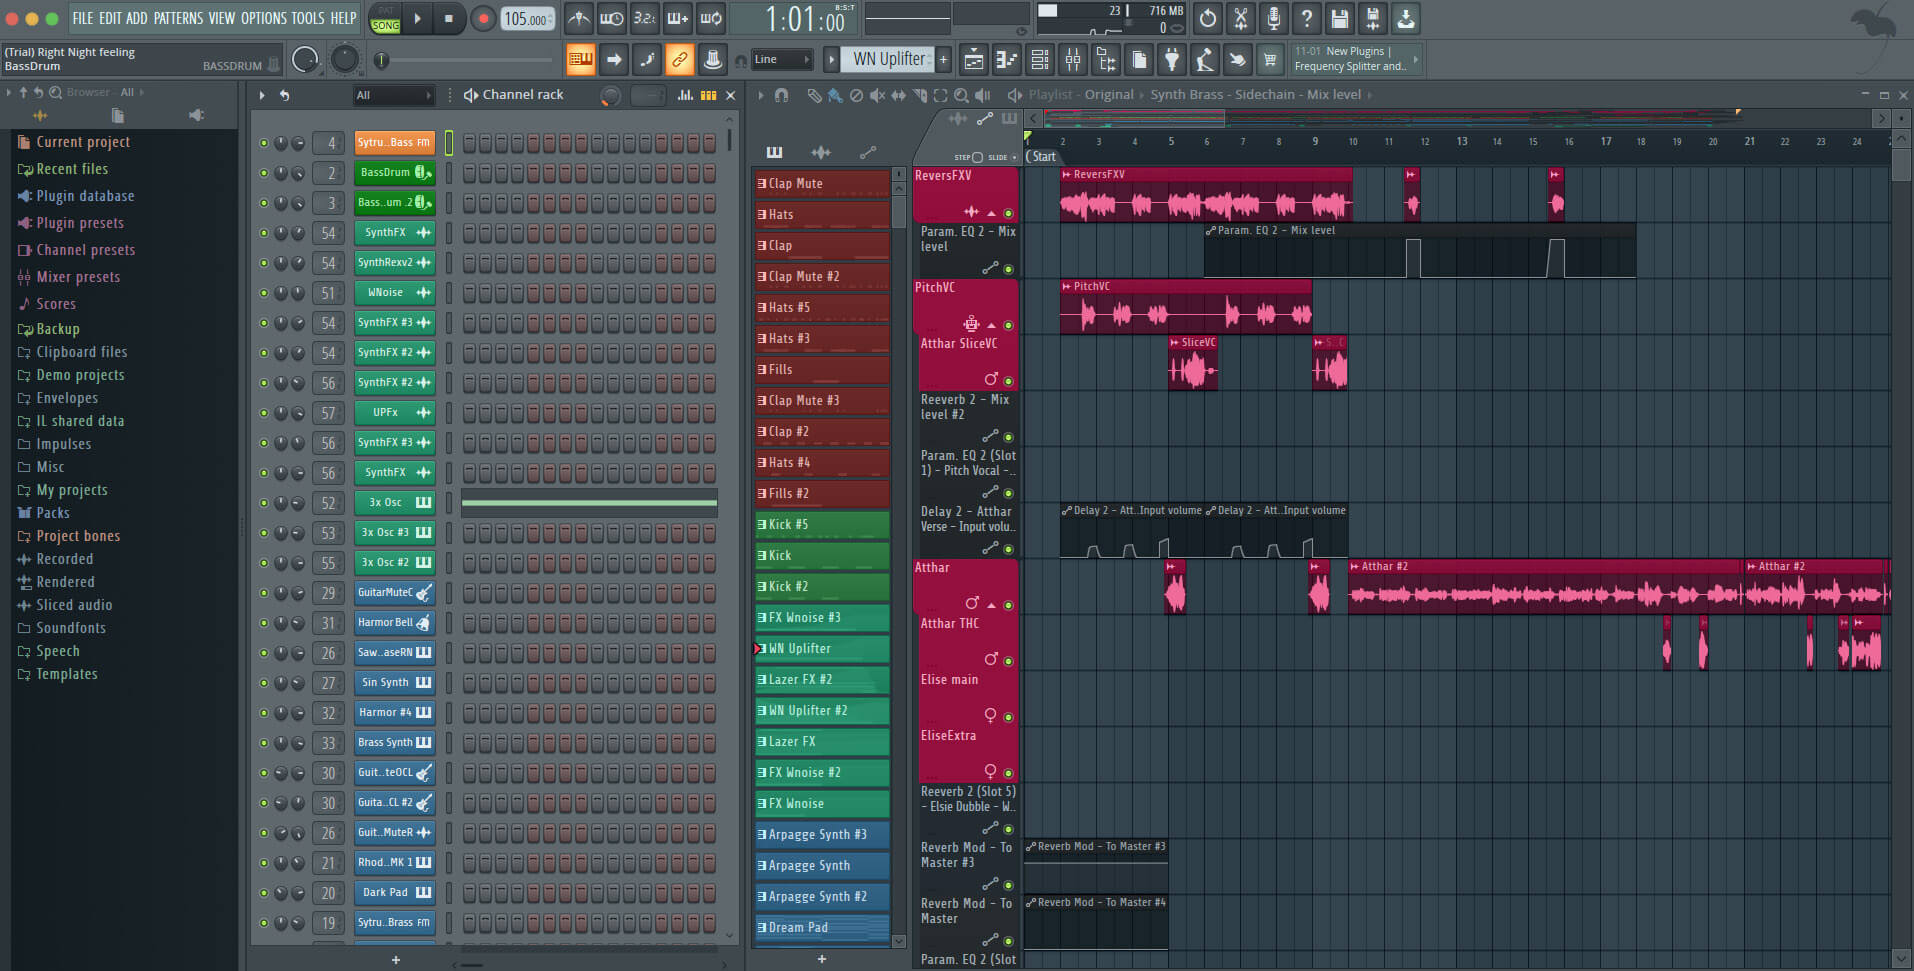
Task: Toggle typing keyboard to piano icon
Action: pos(579,60)
